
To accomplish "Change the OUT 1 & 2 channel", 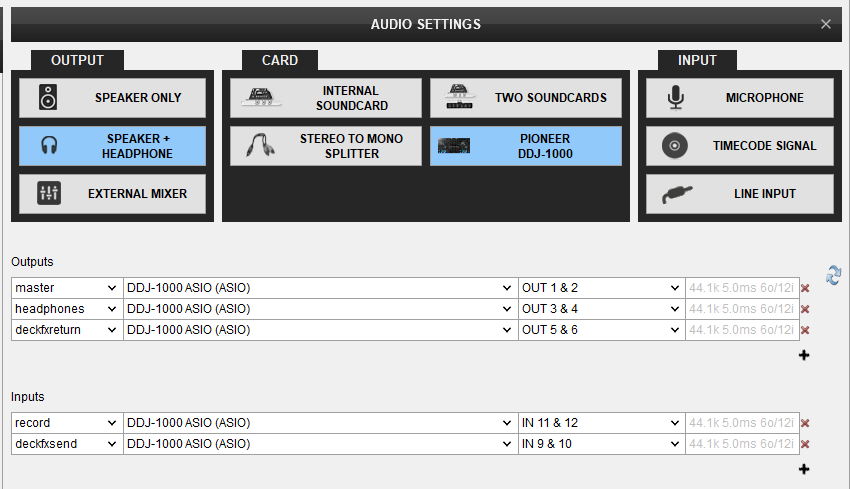I will (602, 288).
